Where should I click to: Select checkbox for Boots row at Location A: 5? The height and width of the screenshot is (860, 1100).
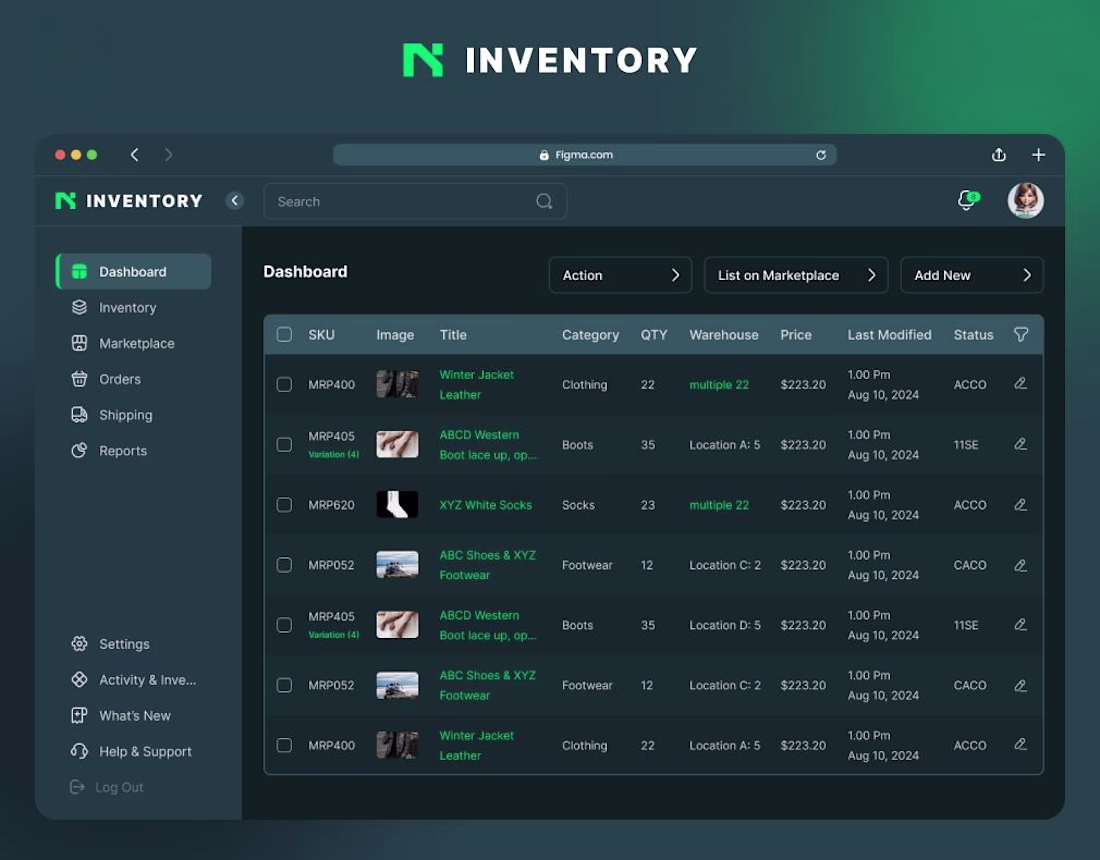tap(284, 445)
